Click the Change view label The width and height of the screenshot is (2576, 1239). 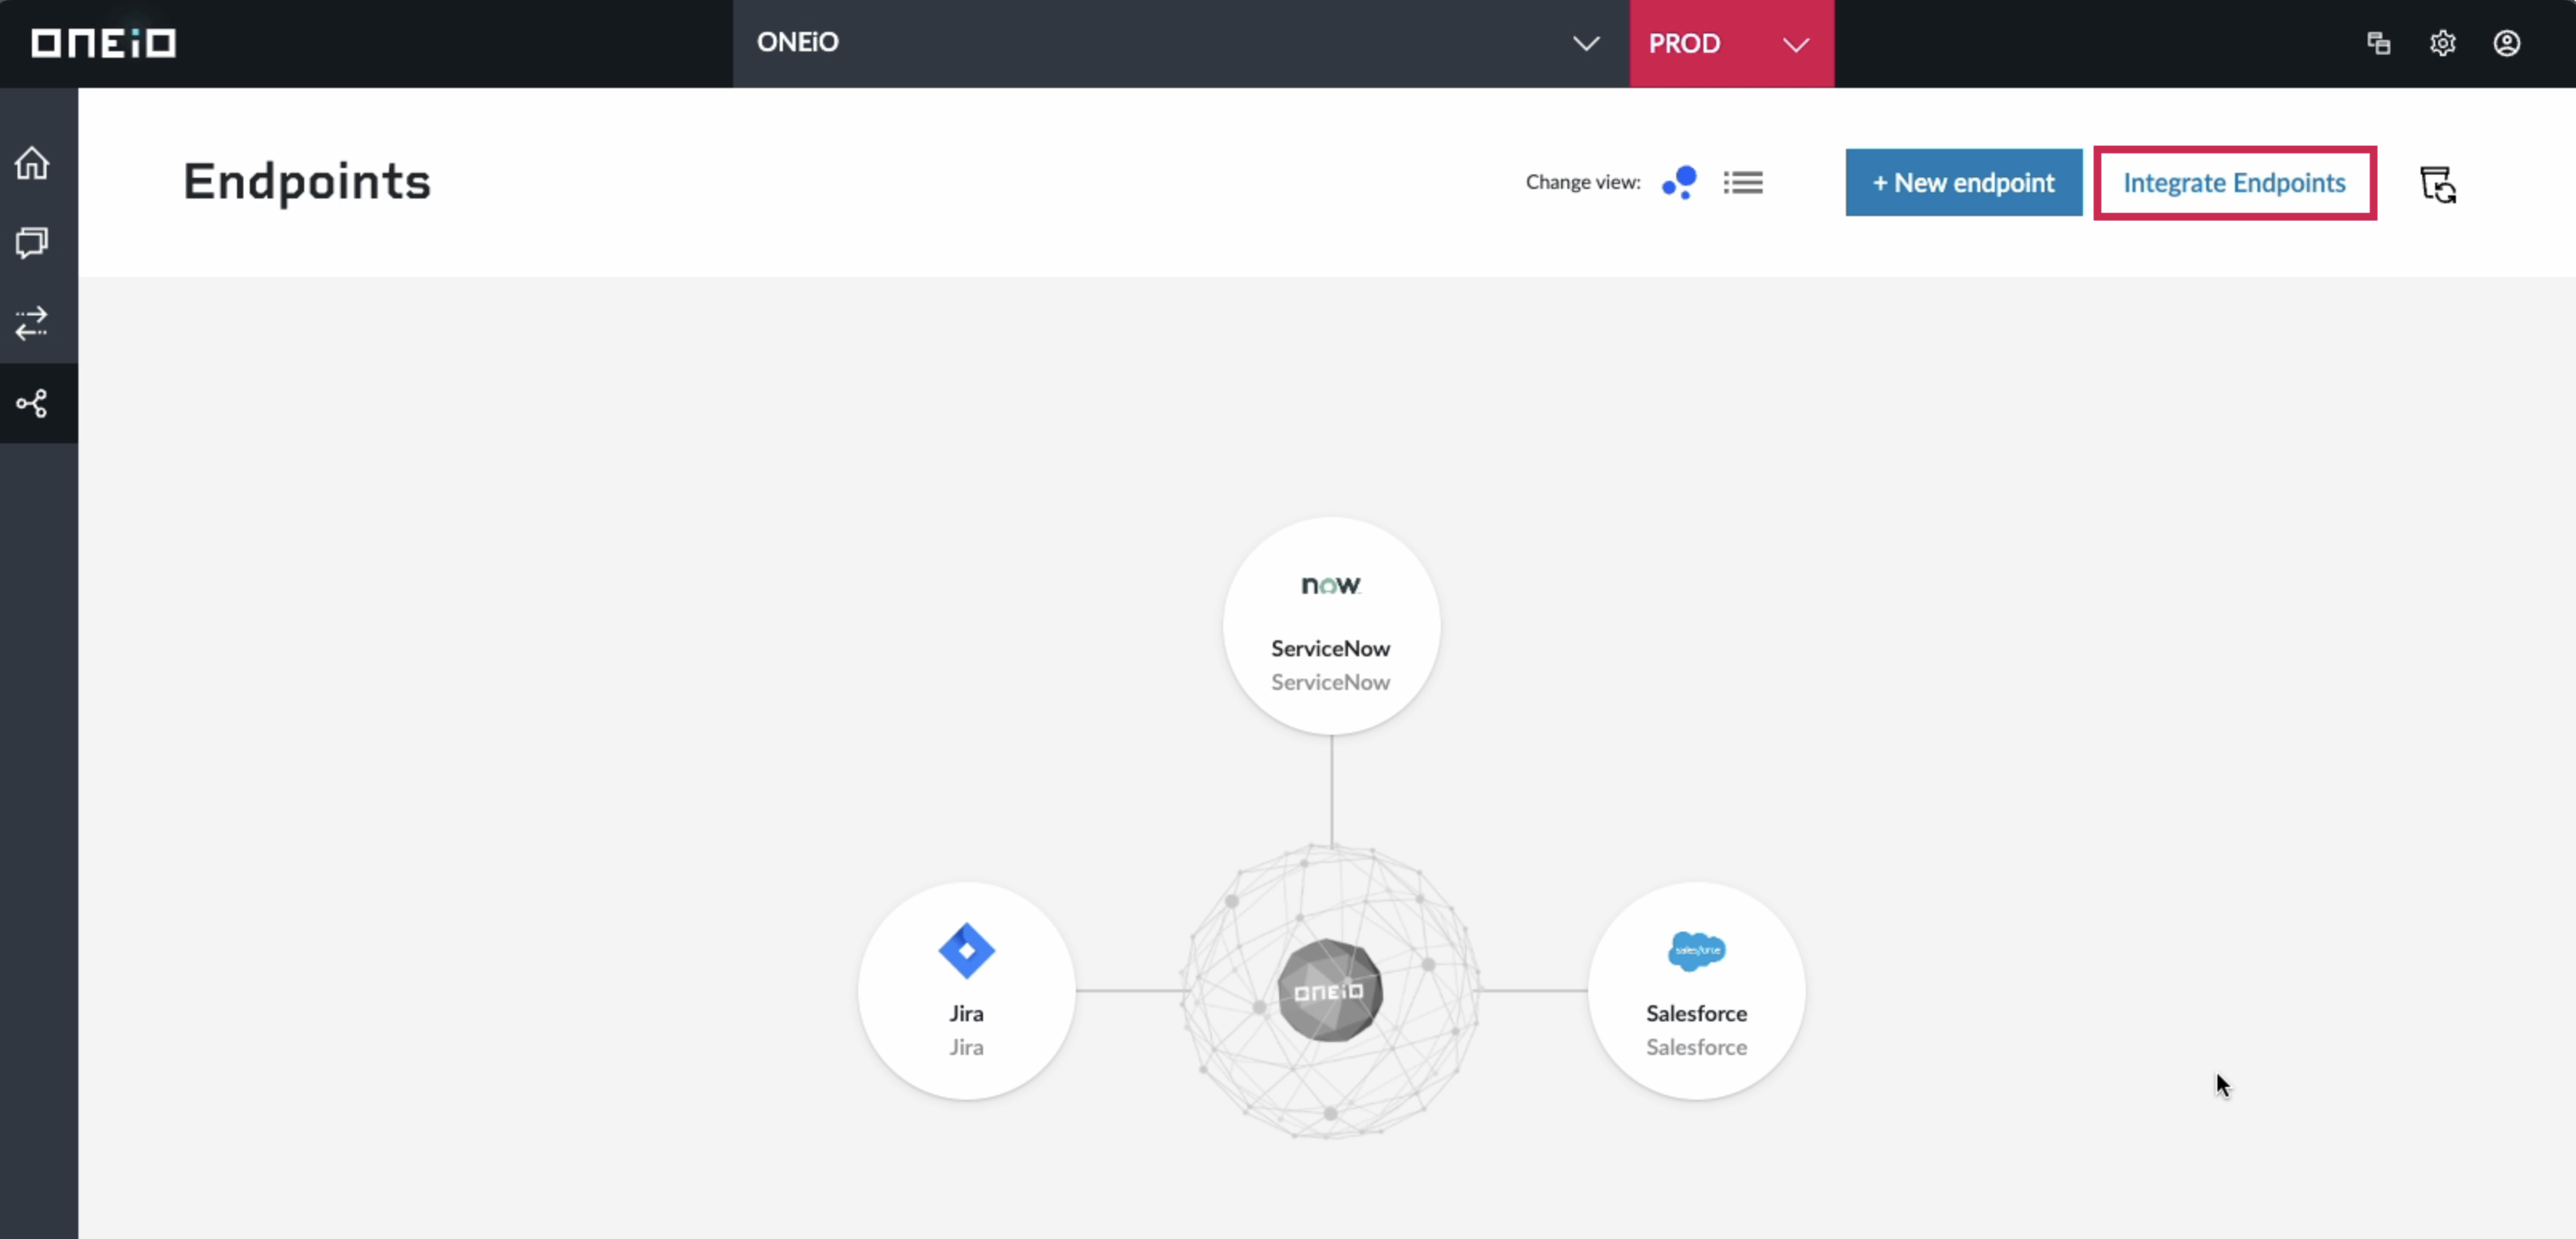pos(1583,182)
